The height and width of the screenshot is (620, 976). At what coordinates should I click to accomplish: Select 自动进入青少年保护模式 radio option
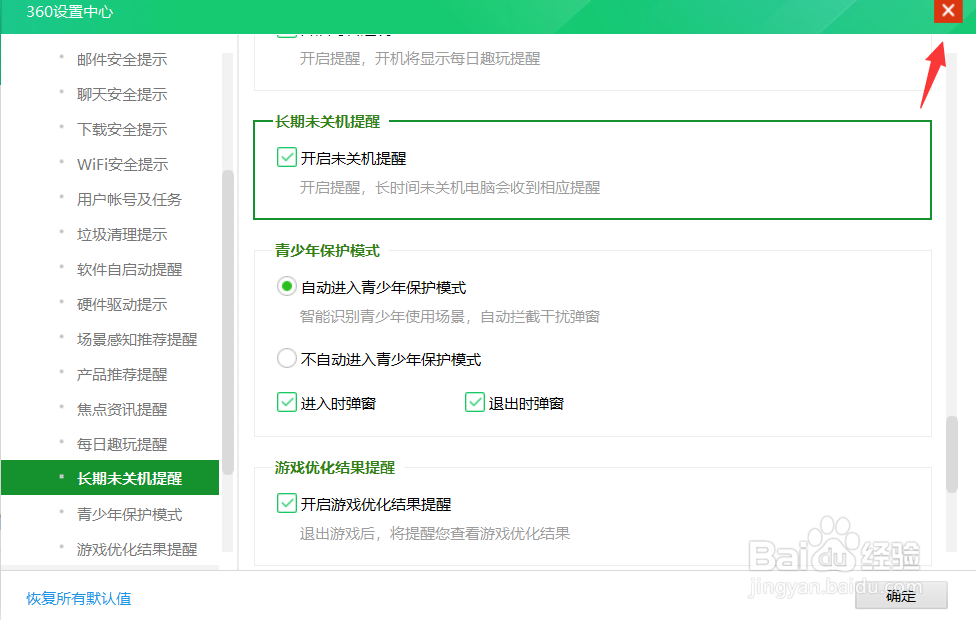click(287, 286)
